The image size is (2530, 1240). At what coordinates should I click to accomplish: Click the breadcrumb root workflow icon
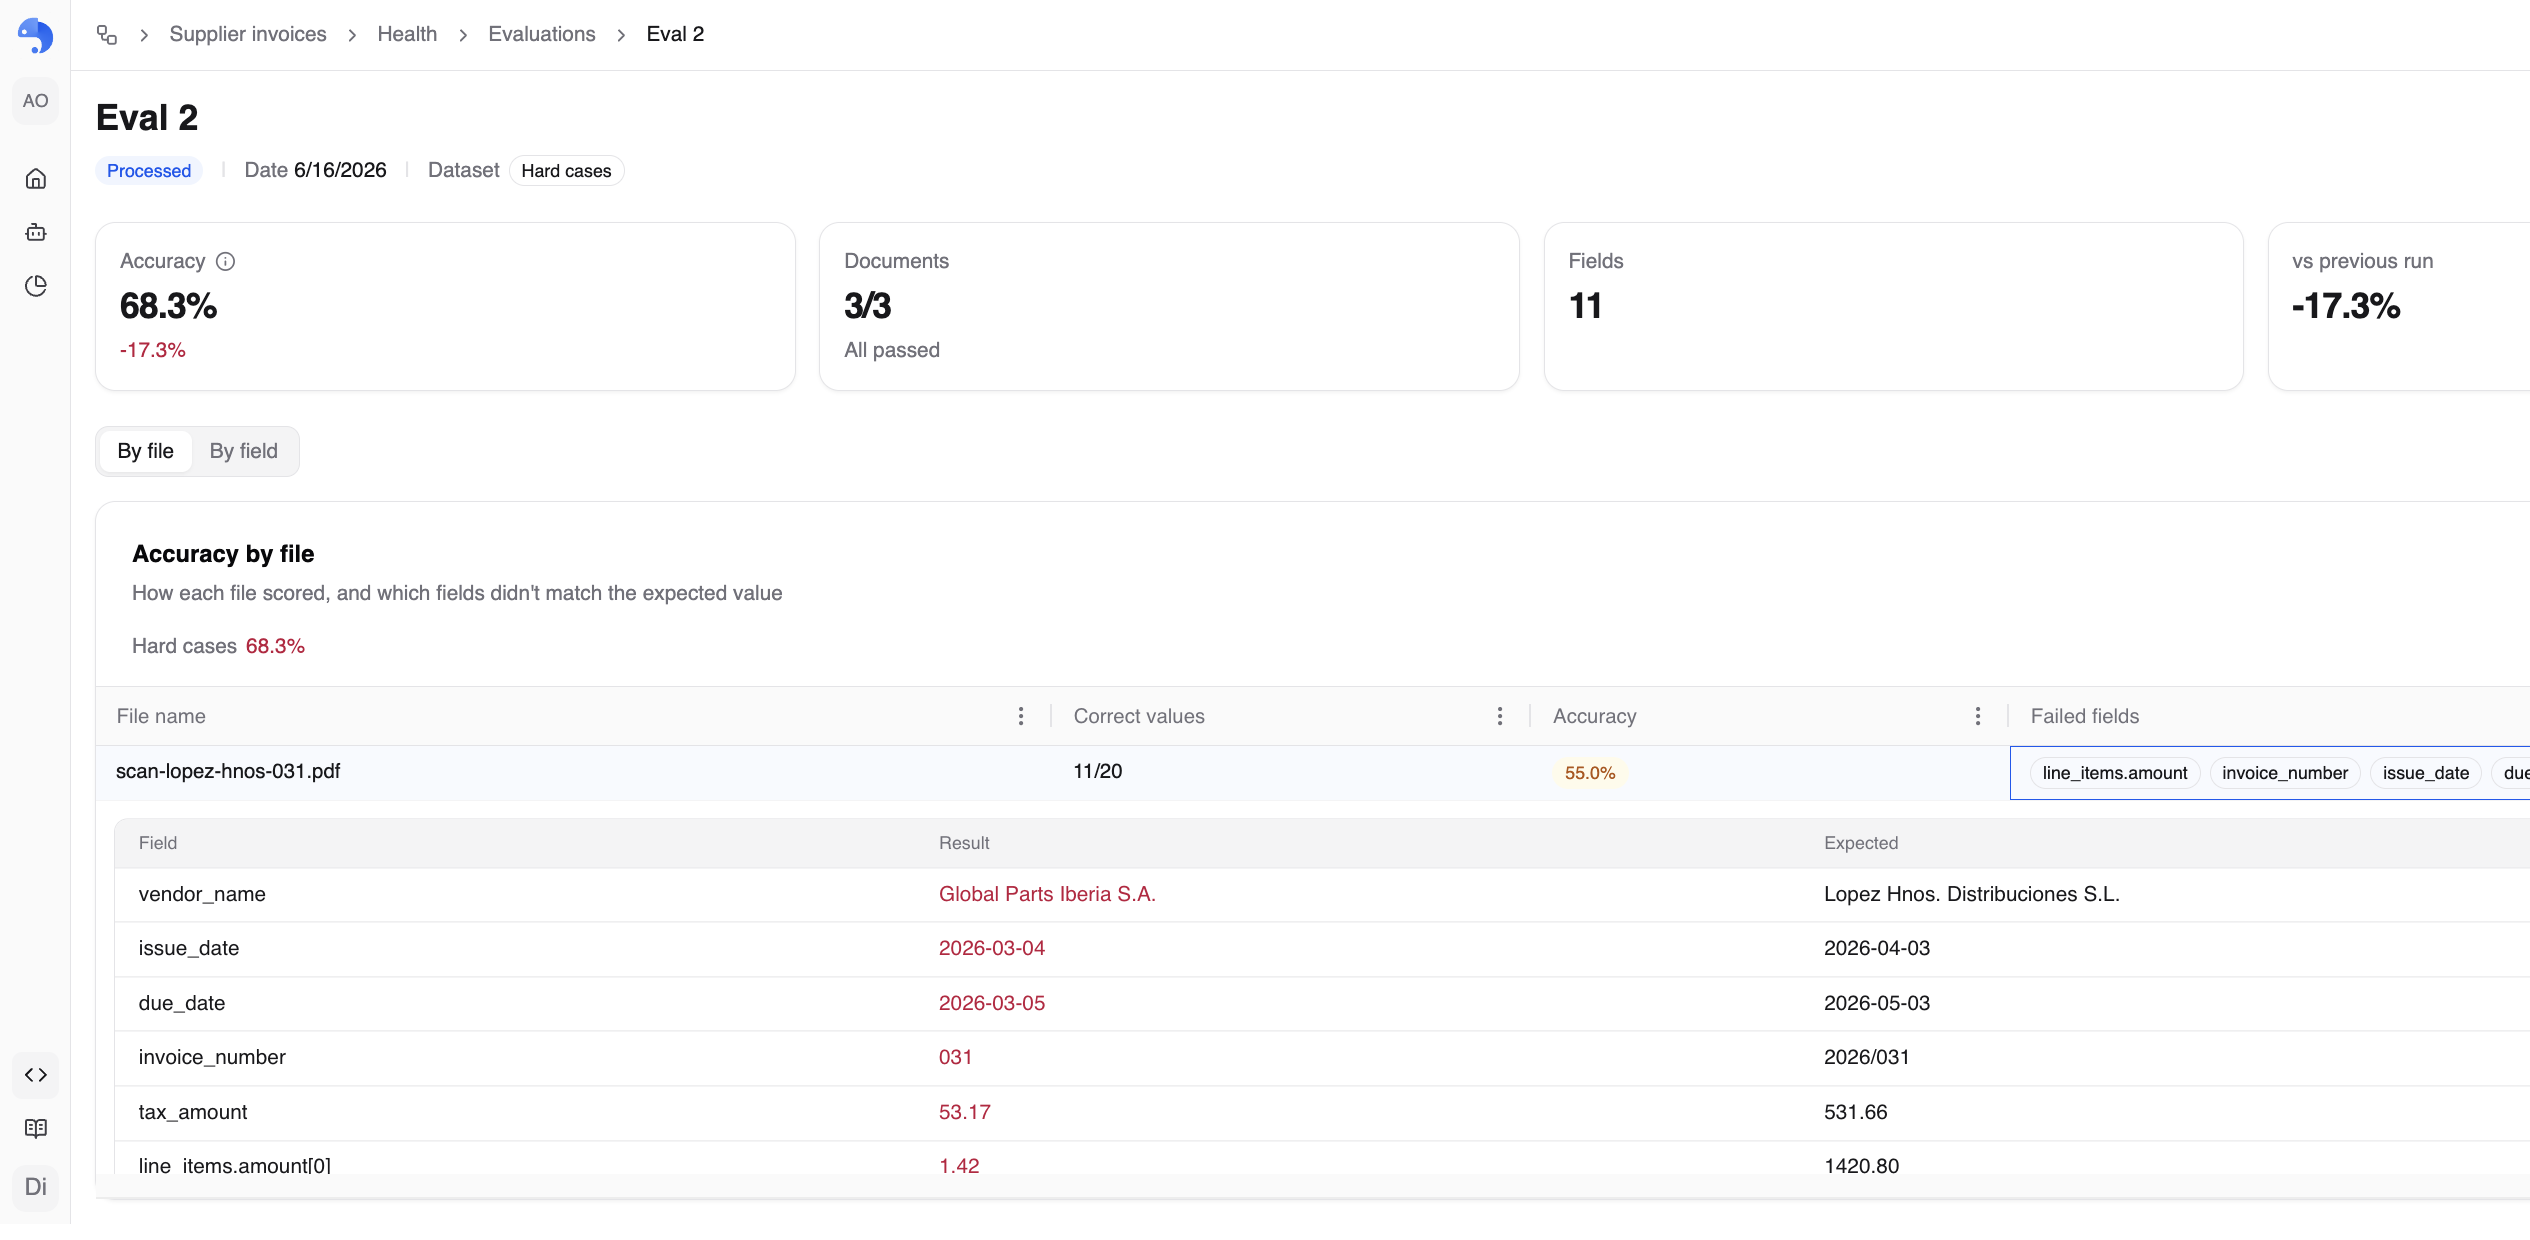[107, 35]
